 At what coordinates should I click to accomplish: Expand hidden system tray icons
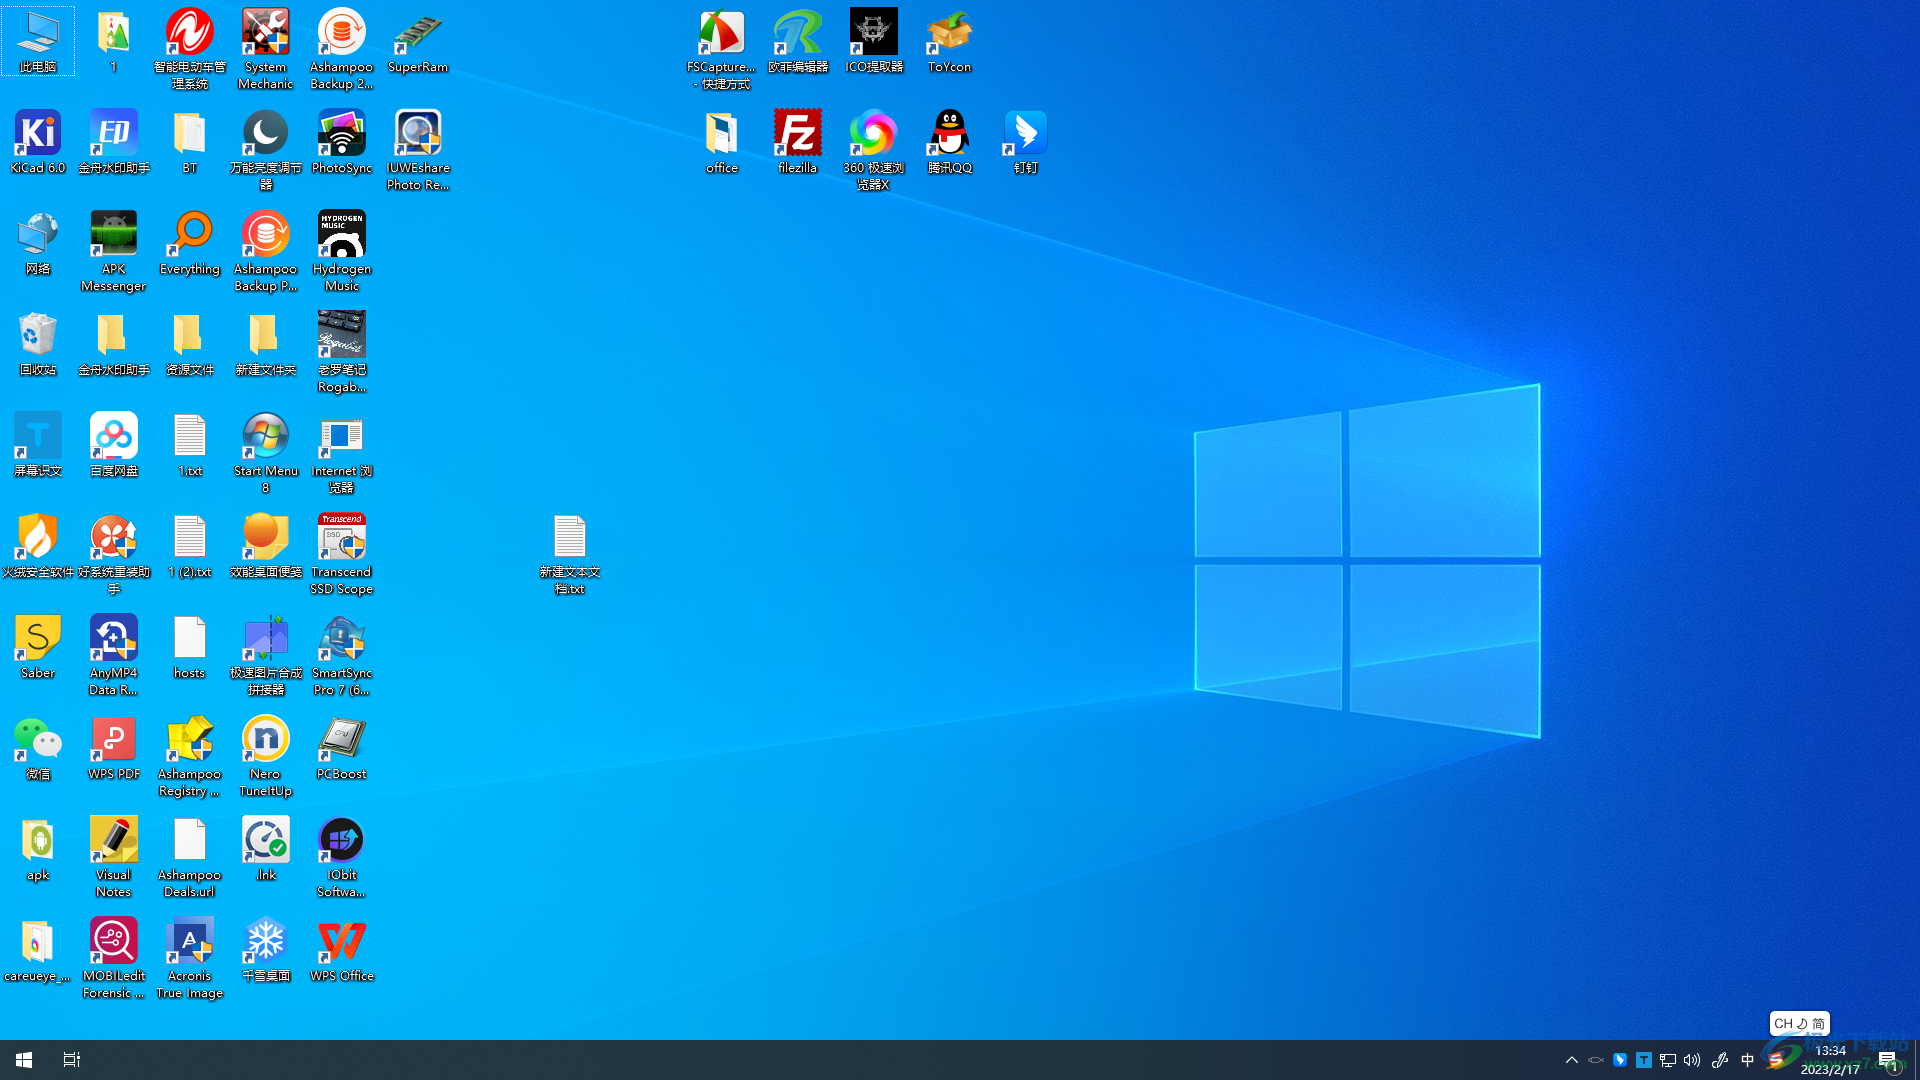[1572, 1060]
